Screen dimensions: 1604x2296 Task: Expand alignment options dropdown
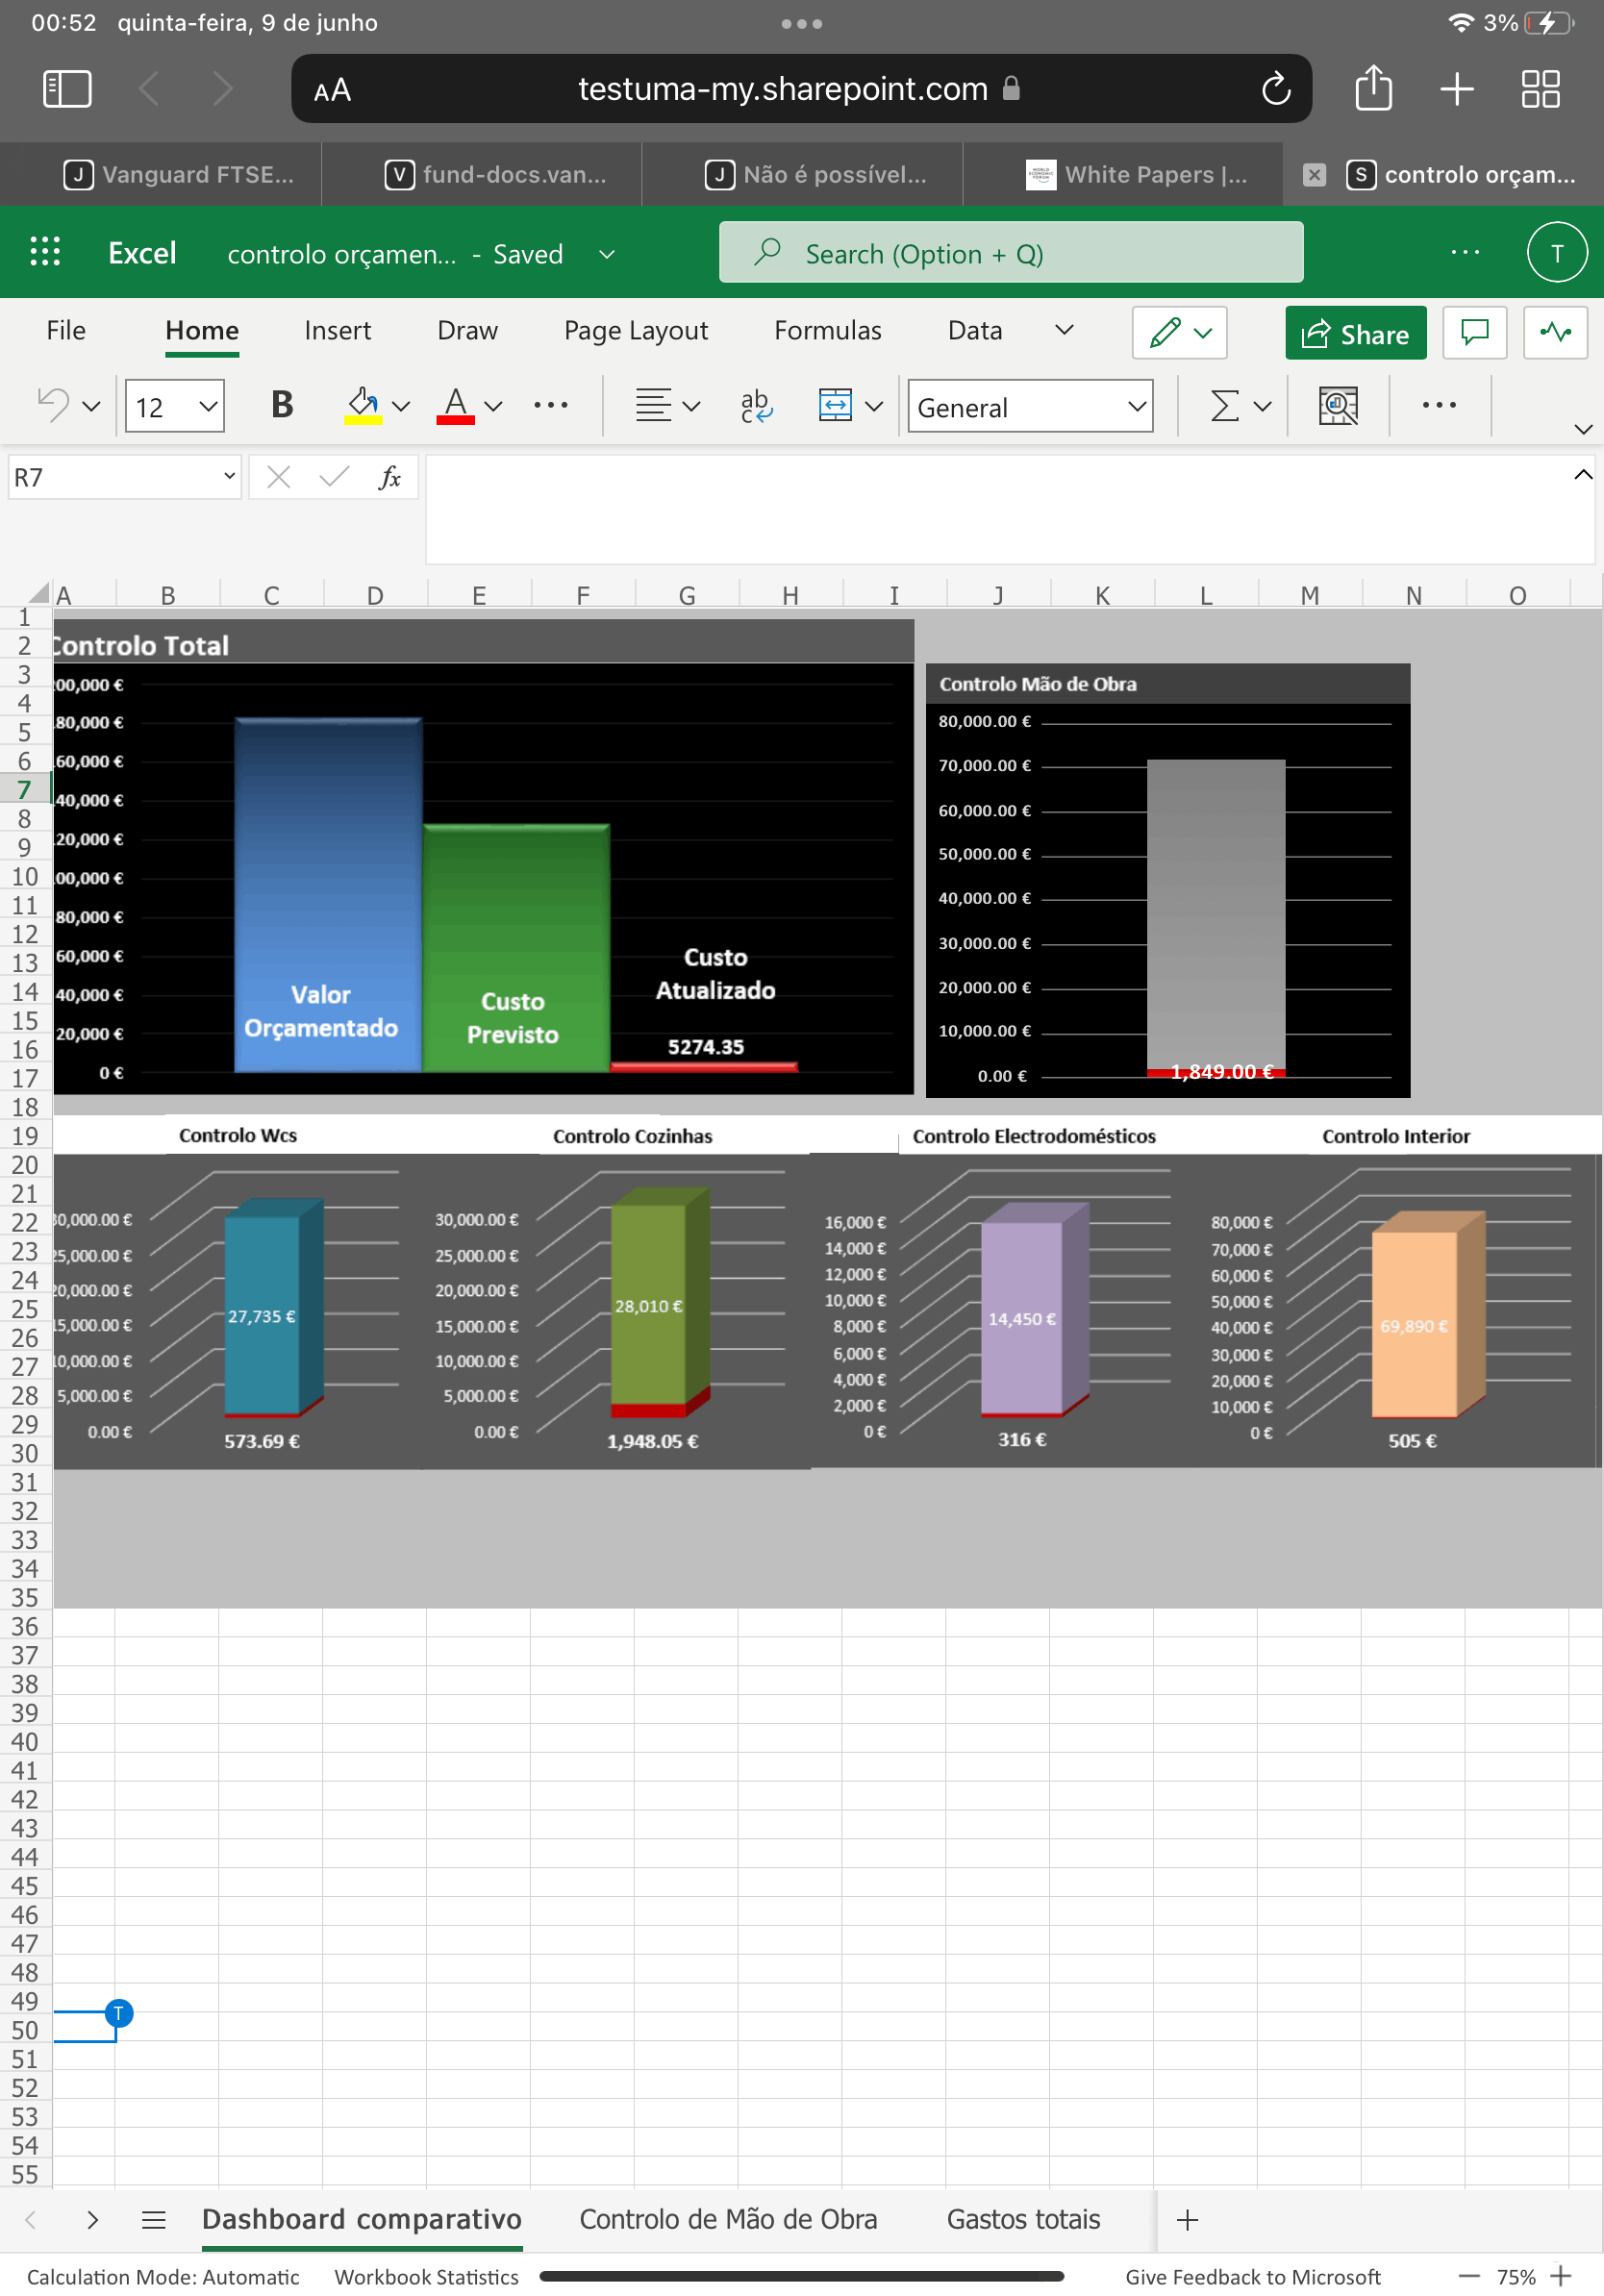coord(691,406)
